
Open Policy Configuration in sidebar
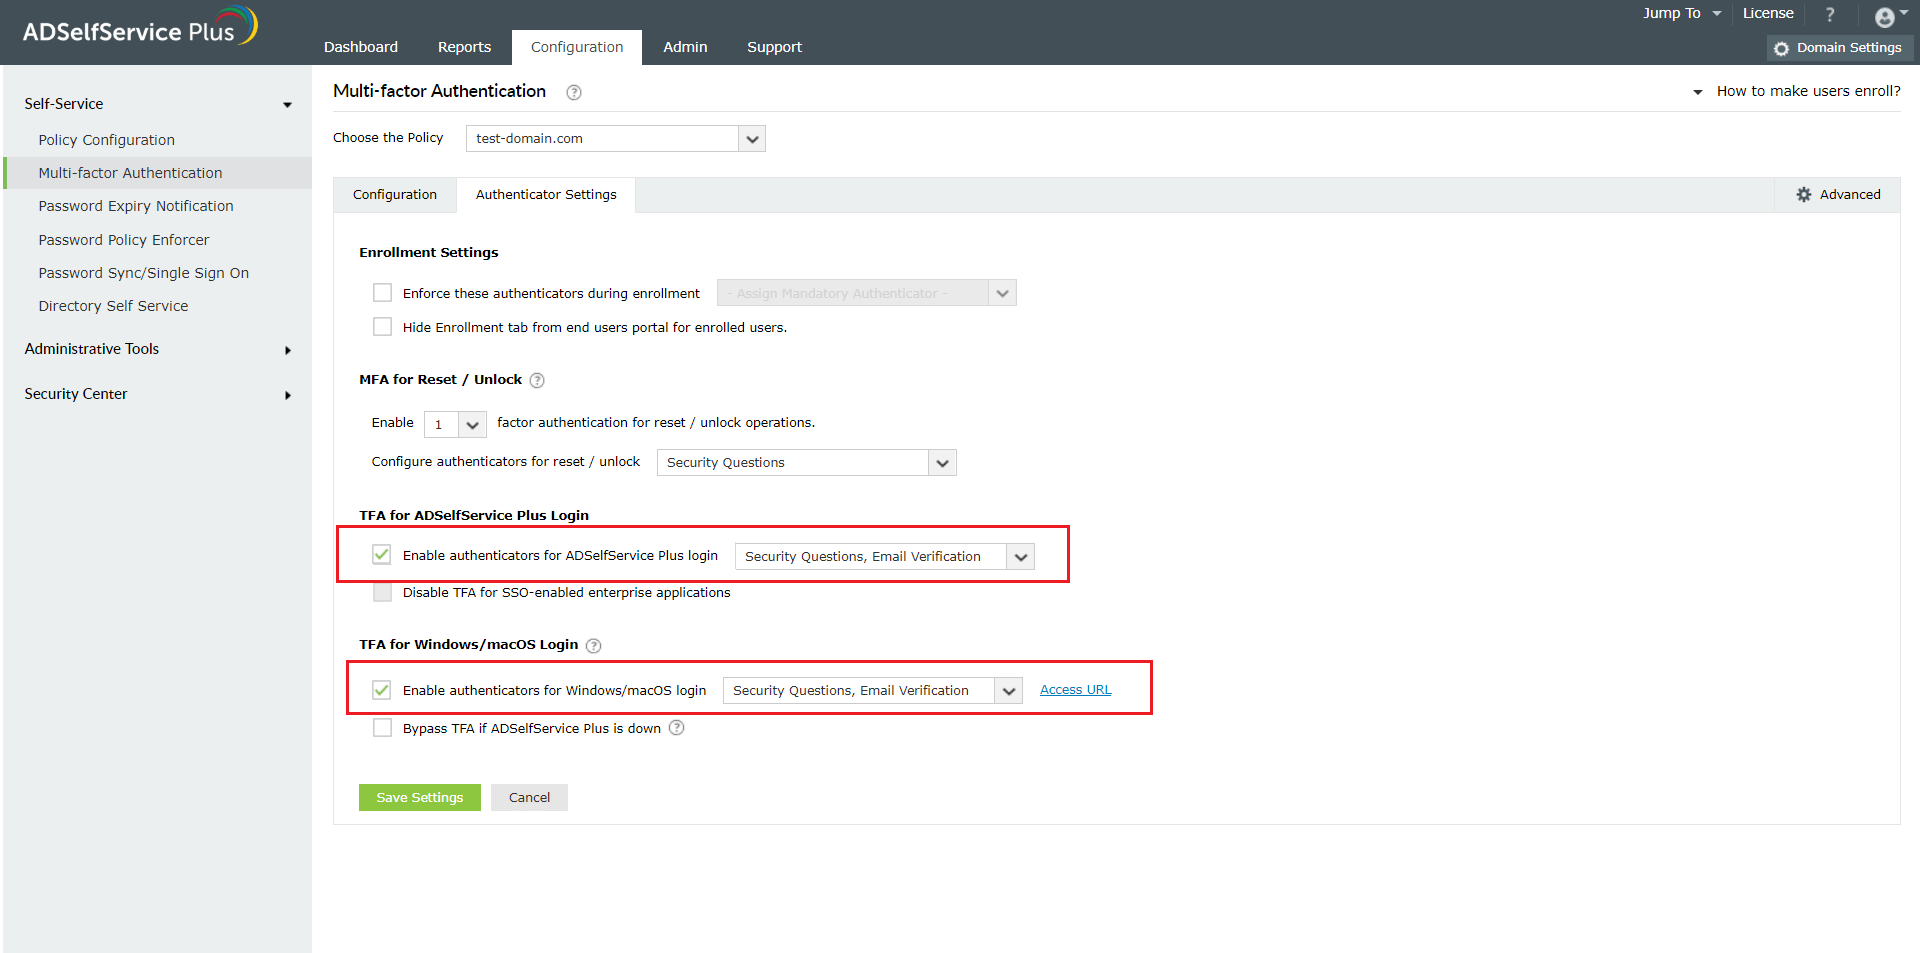(x=107, y=140)
